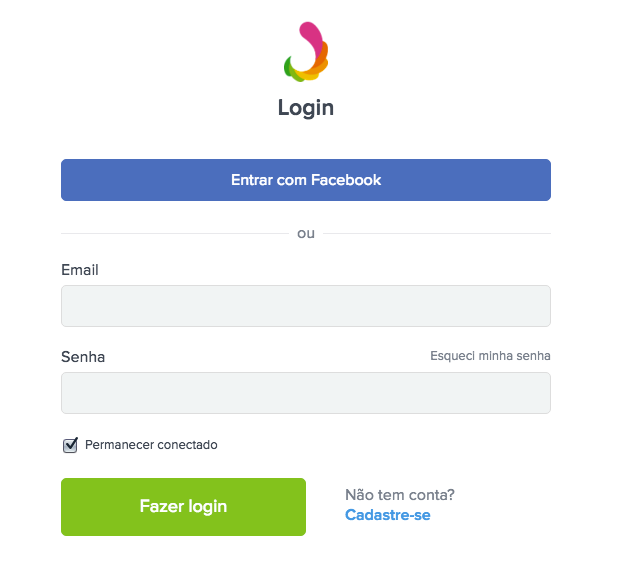
Task: Click the orange curve of the logo
Action: pos(321,59)
